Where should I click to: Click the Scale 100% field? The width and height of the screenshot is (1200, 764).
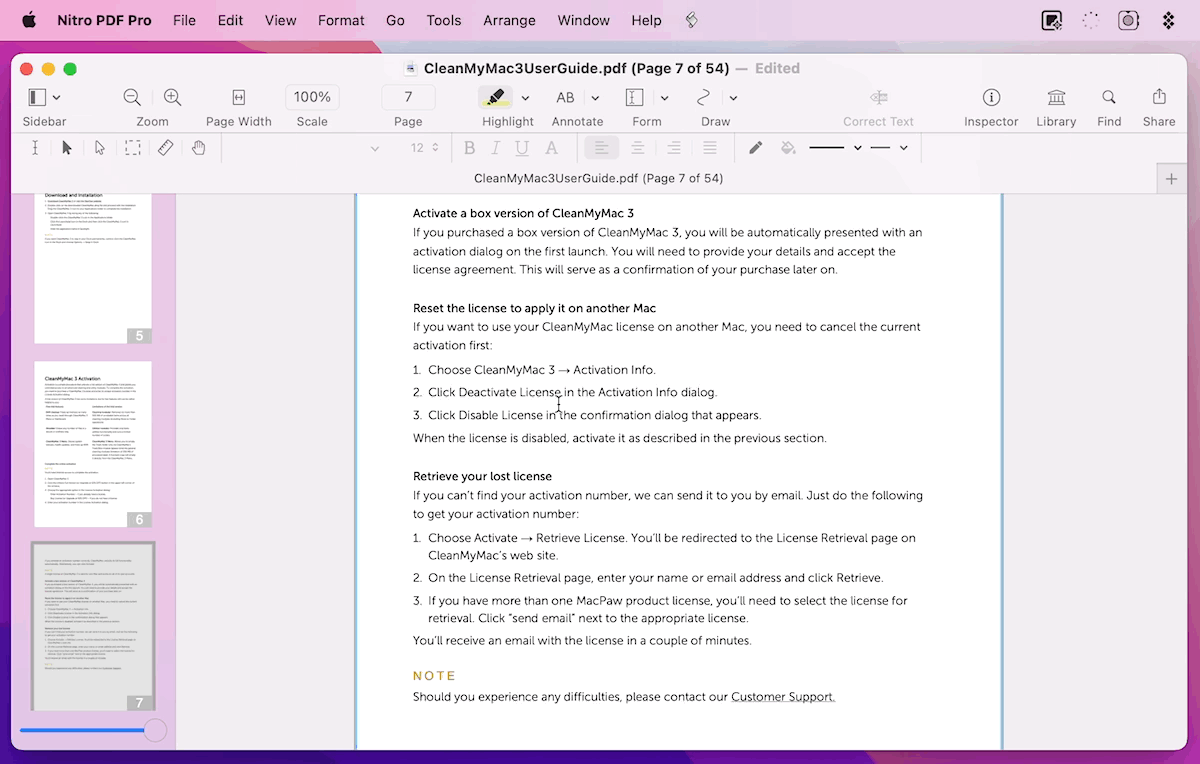[x=312, y=97]
